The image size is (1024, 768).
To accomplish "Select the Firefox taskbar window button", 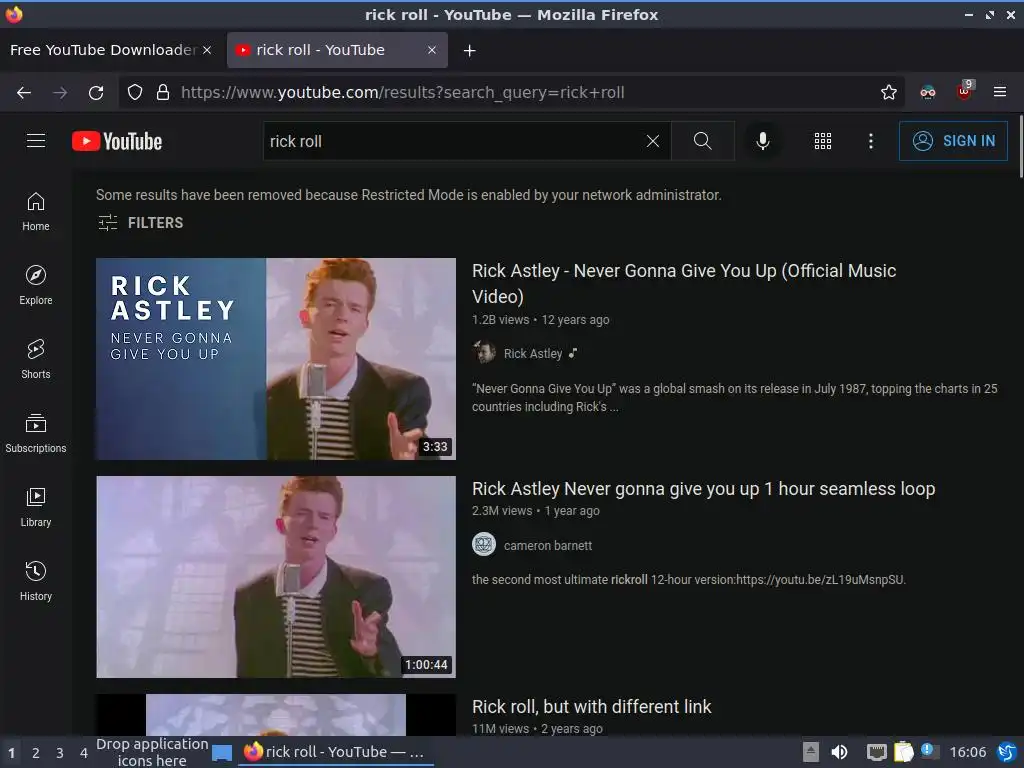I will [x=336, y=752].
